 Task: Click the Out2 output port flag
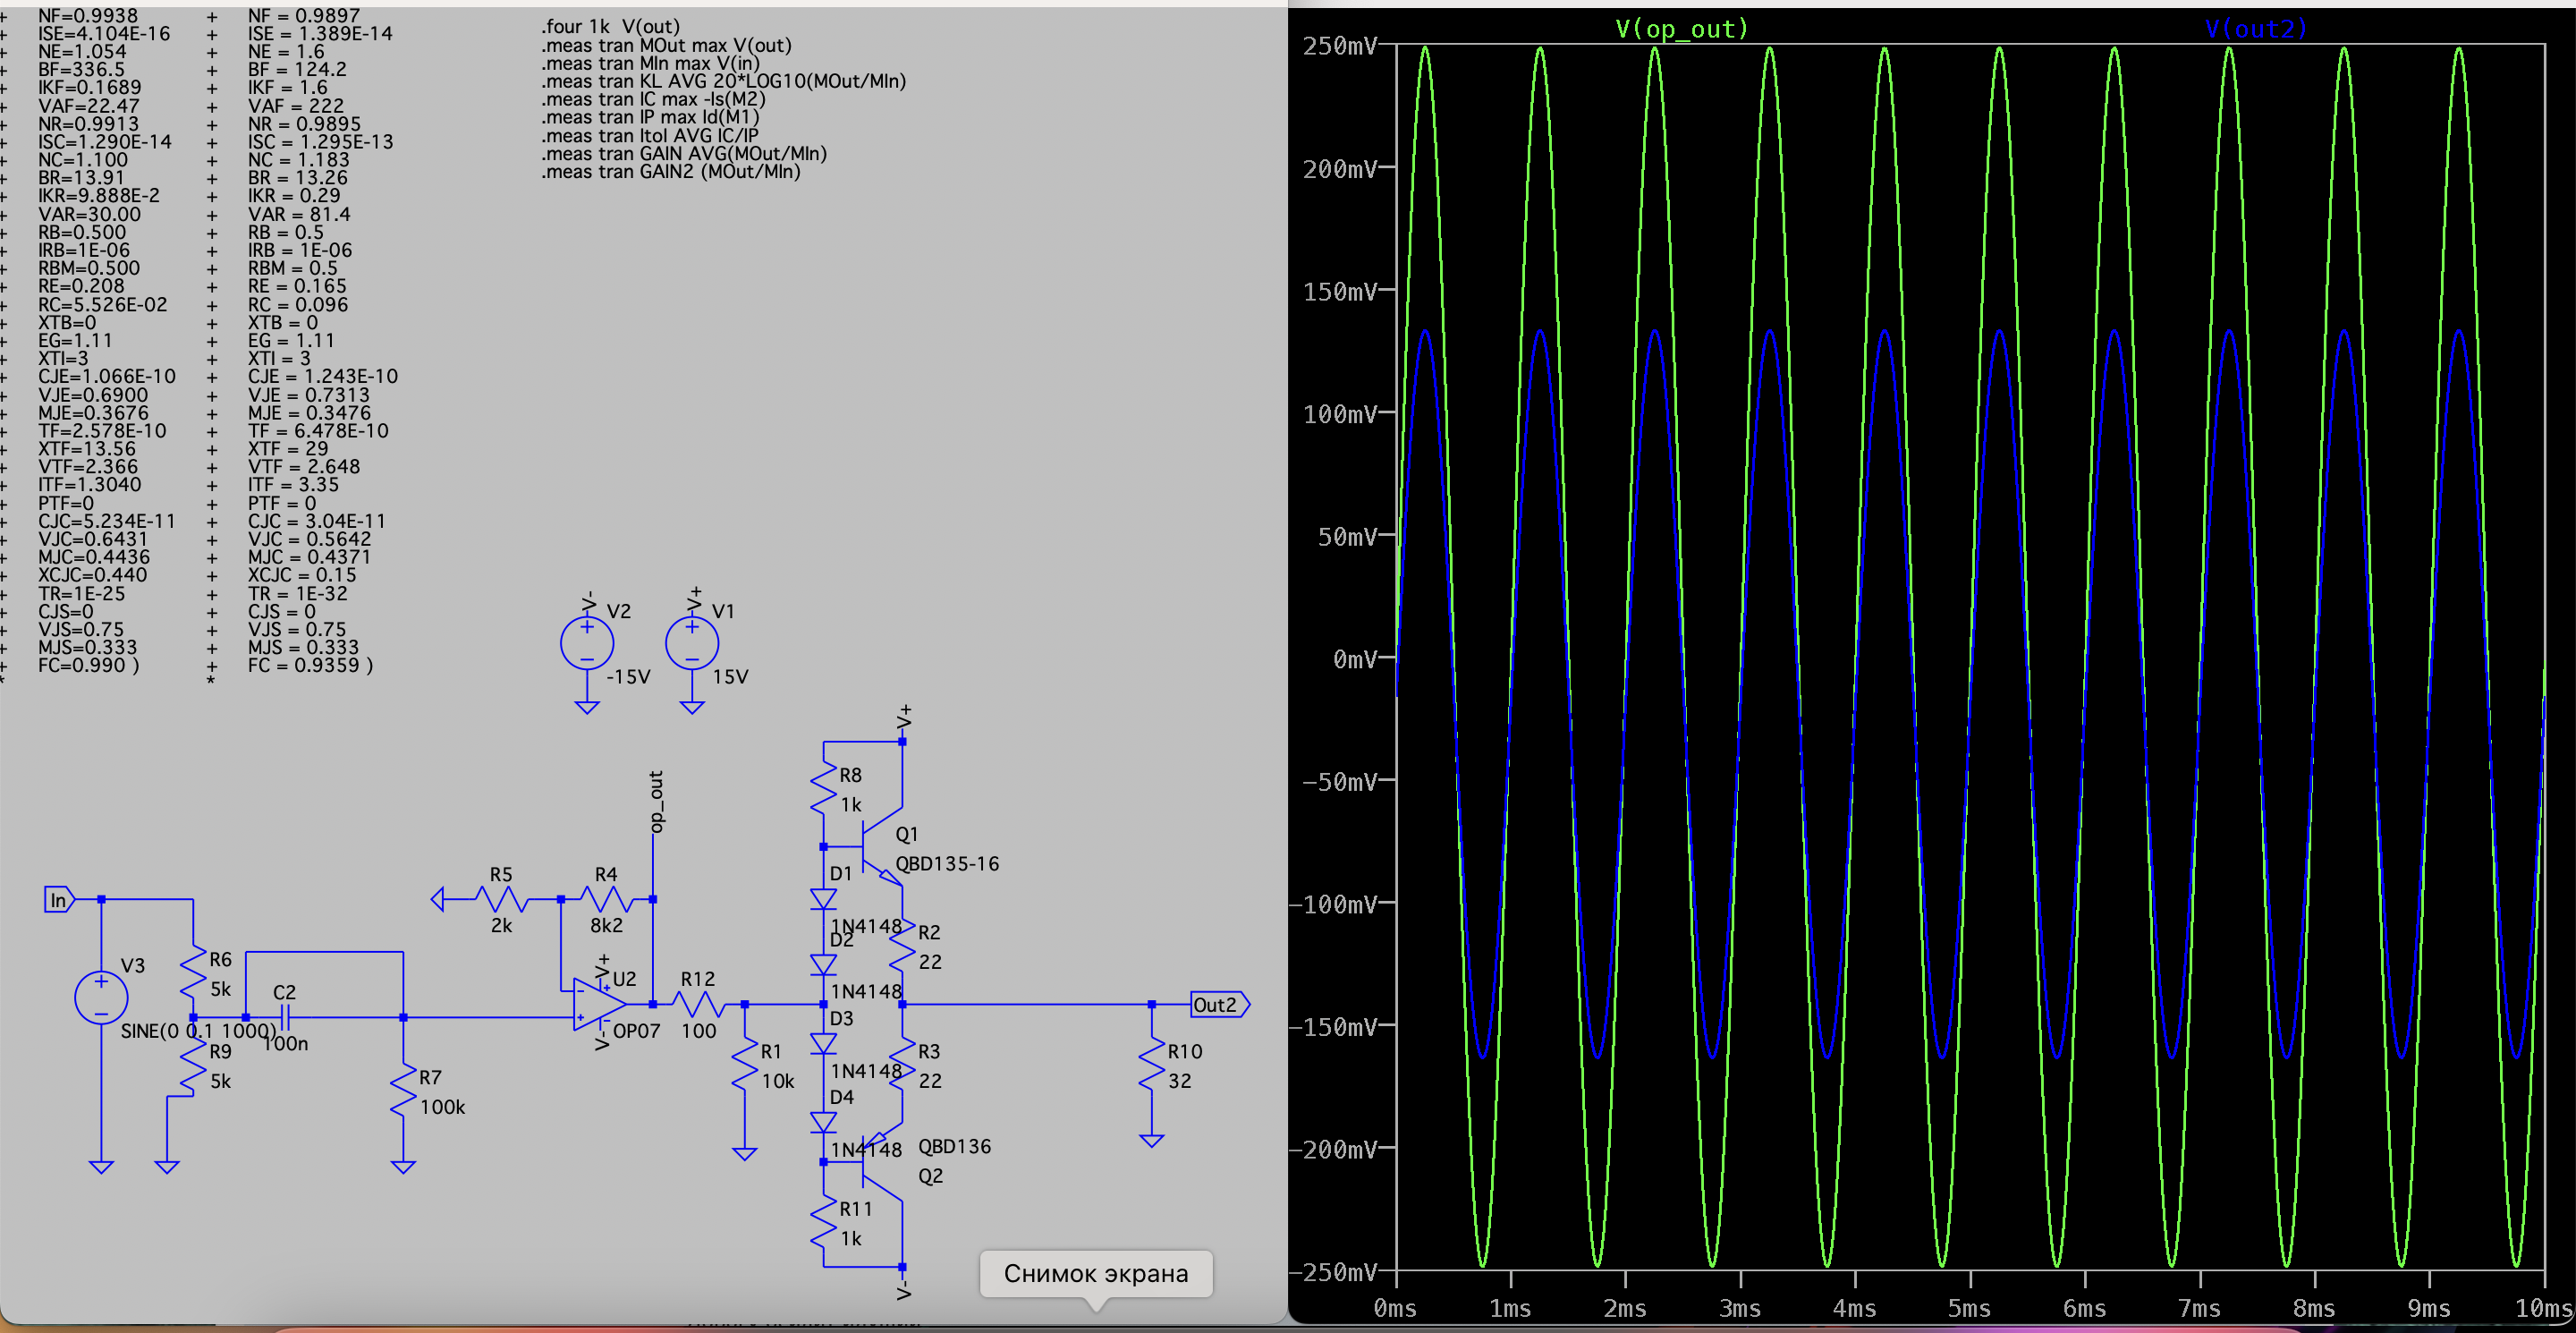pyautogui.click(x=1218, y=1004)
